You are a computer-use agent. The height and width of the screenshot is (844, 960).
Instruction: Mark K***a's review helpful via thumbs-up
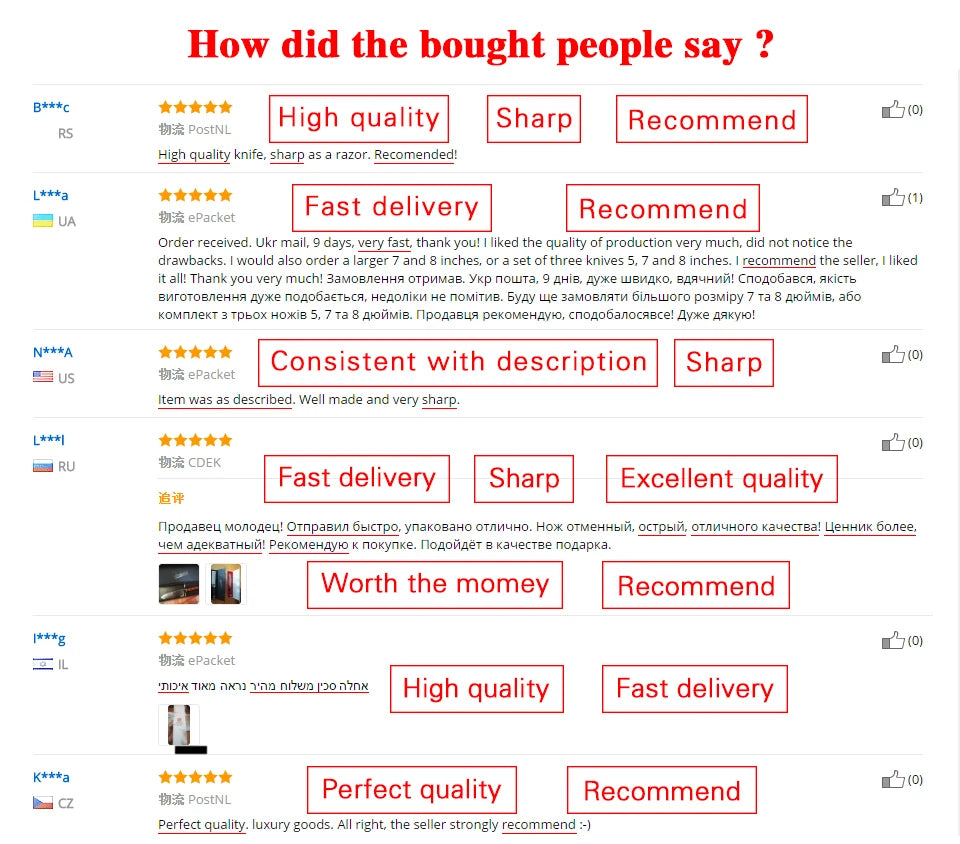coord(892,780)
